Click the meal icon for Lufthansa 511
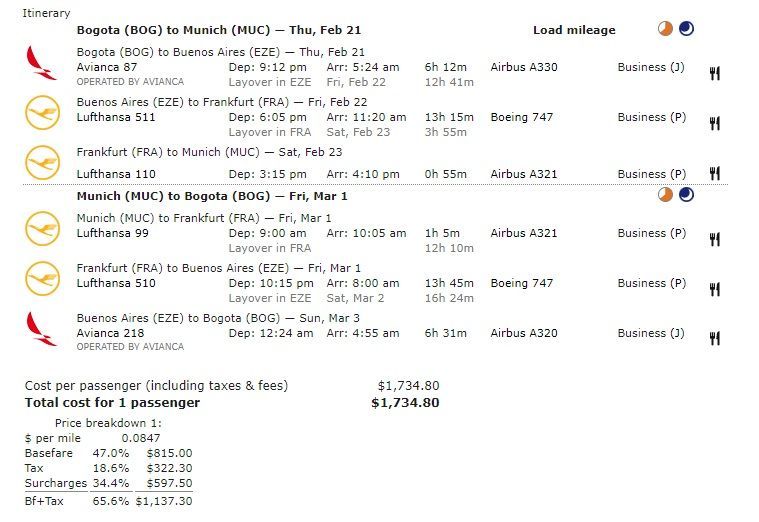 (715, 123)
